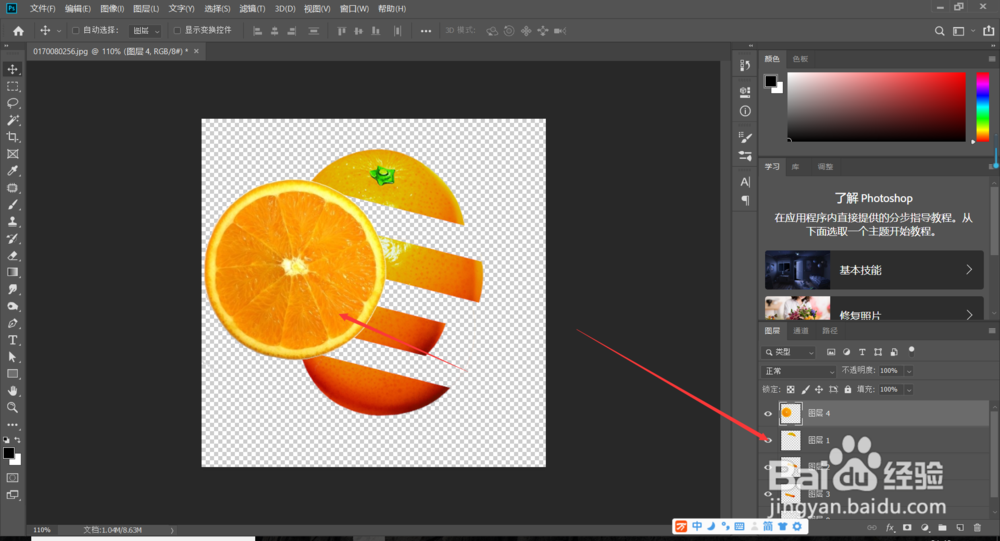Click the more options ellipsis in options bar
This screenshot has height=541, width=1000.
pyautogui.click(x=425, y=31)
